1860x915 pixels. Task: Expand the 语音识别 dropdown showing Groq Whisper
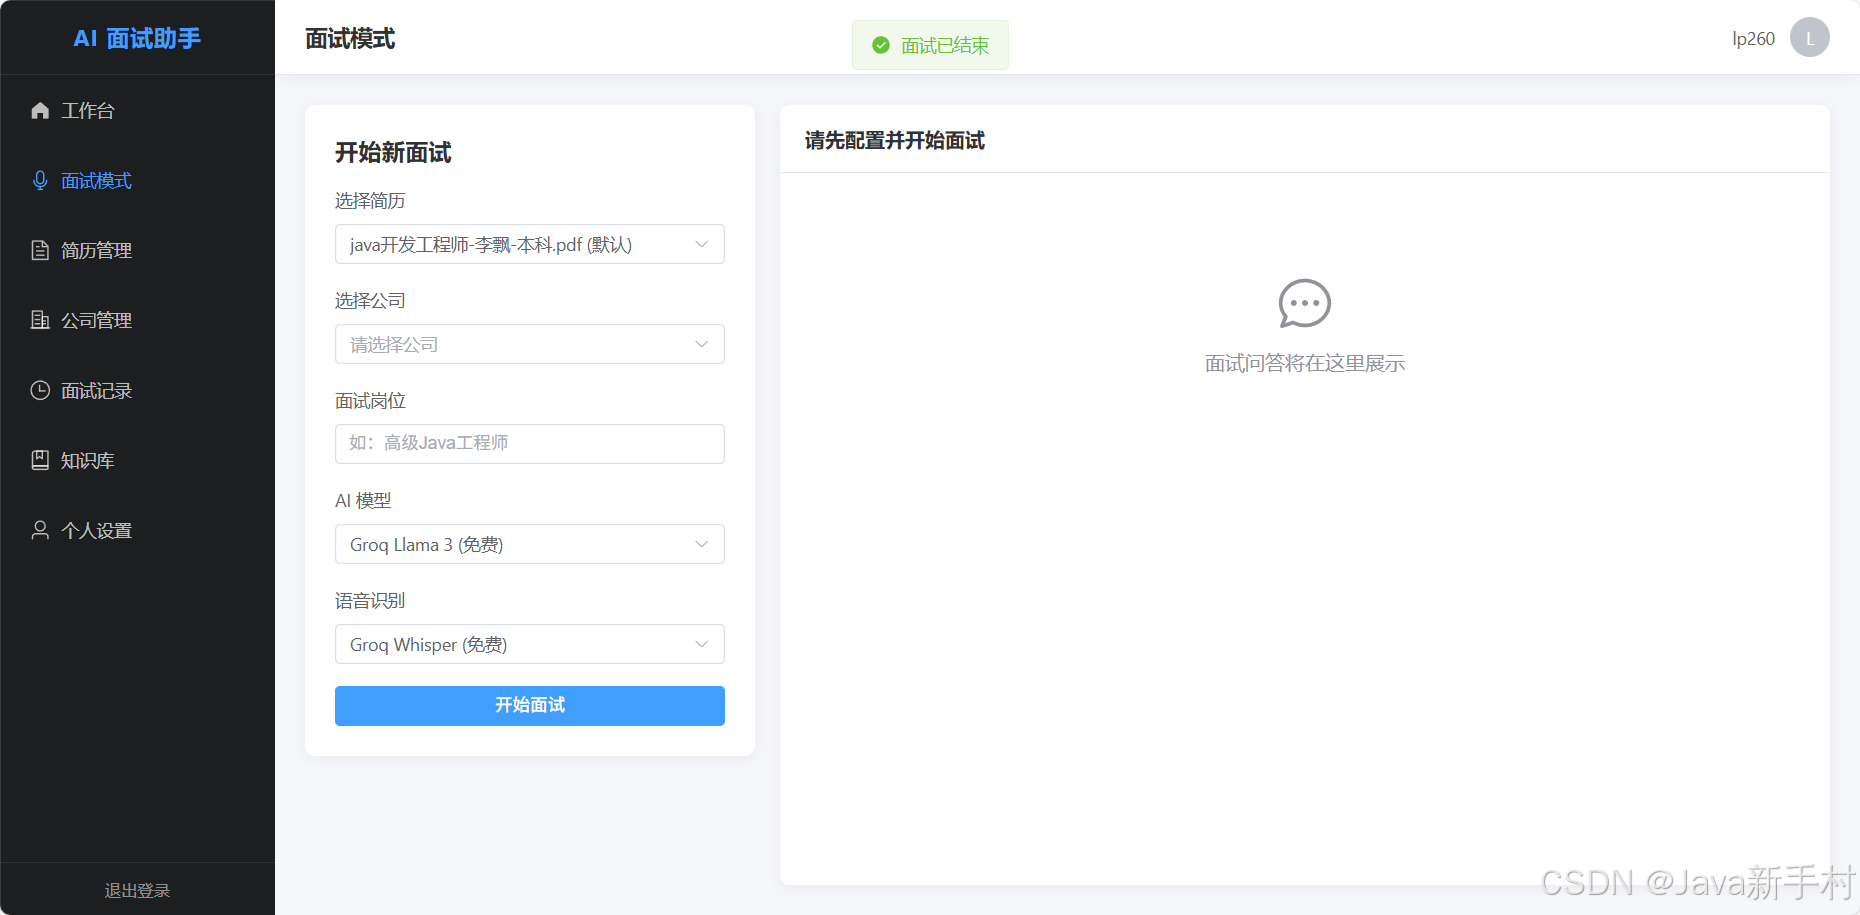[529, 644]
